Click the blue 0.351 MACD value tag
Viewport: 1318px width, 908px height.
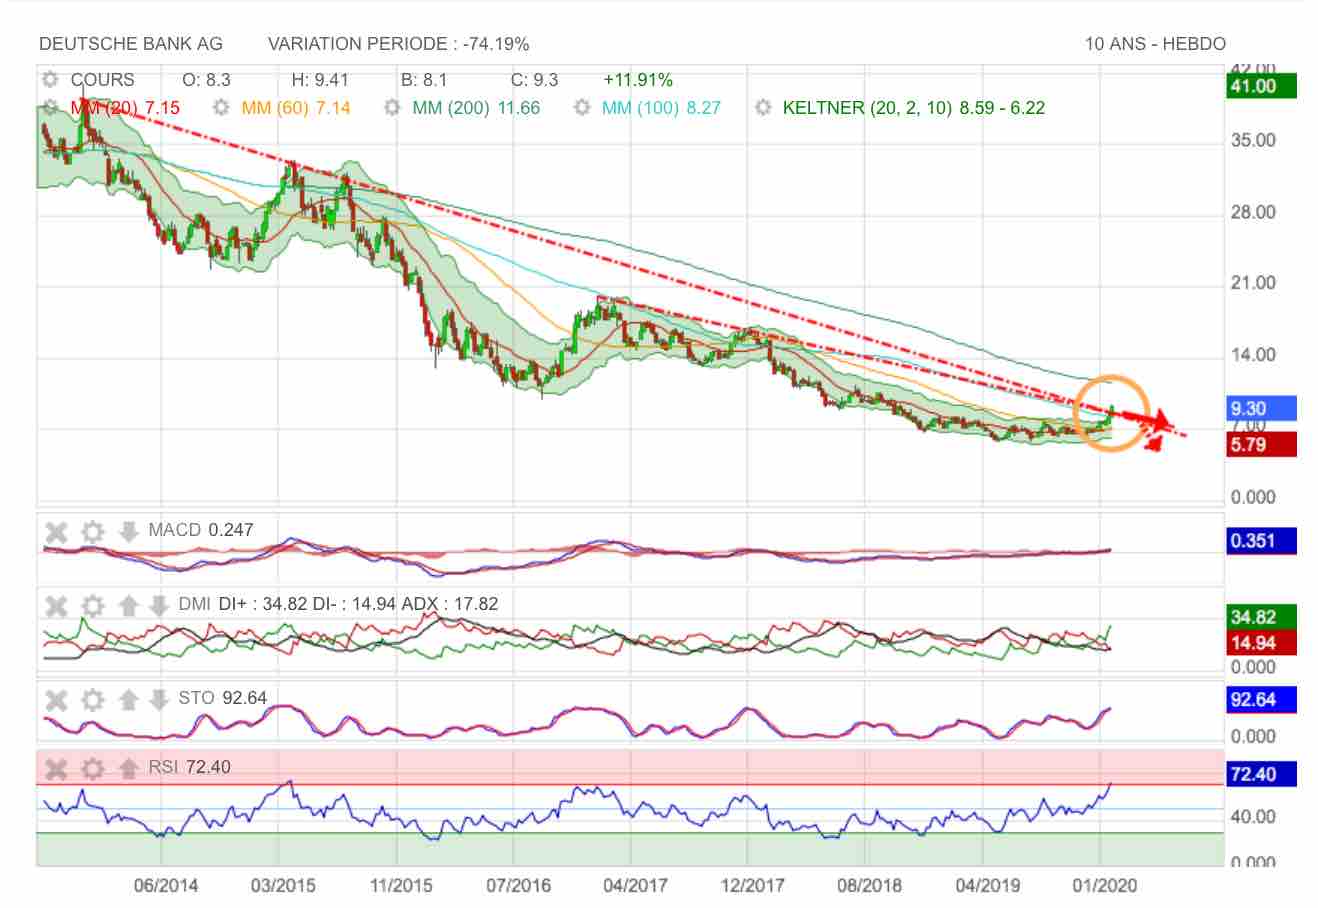click(x=1261, y=541)
